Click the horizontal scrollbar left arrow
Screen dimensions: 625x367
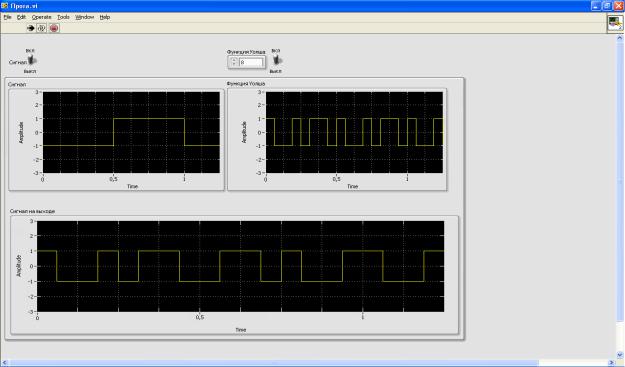(x=4, y=363)
